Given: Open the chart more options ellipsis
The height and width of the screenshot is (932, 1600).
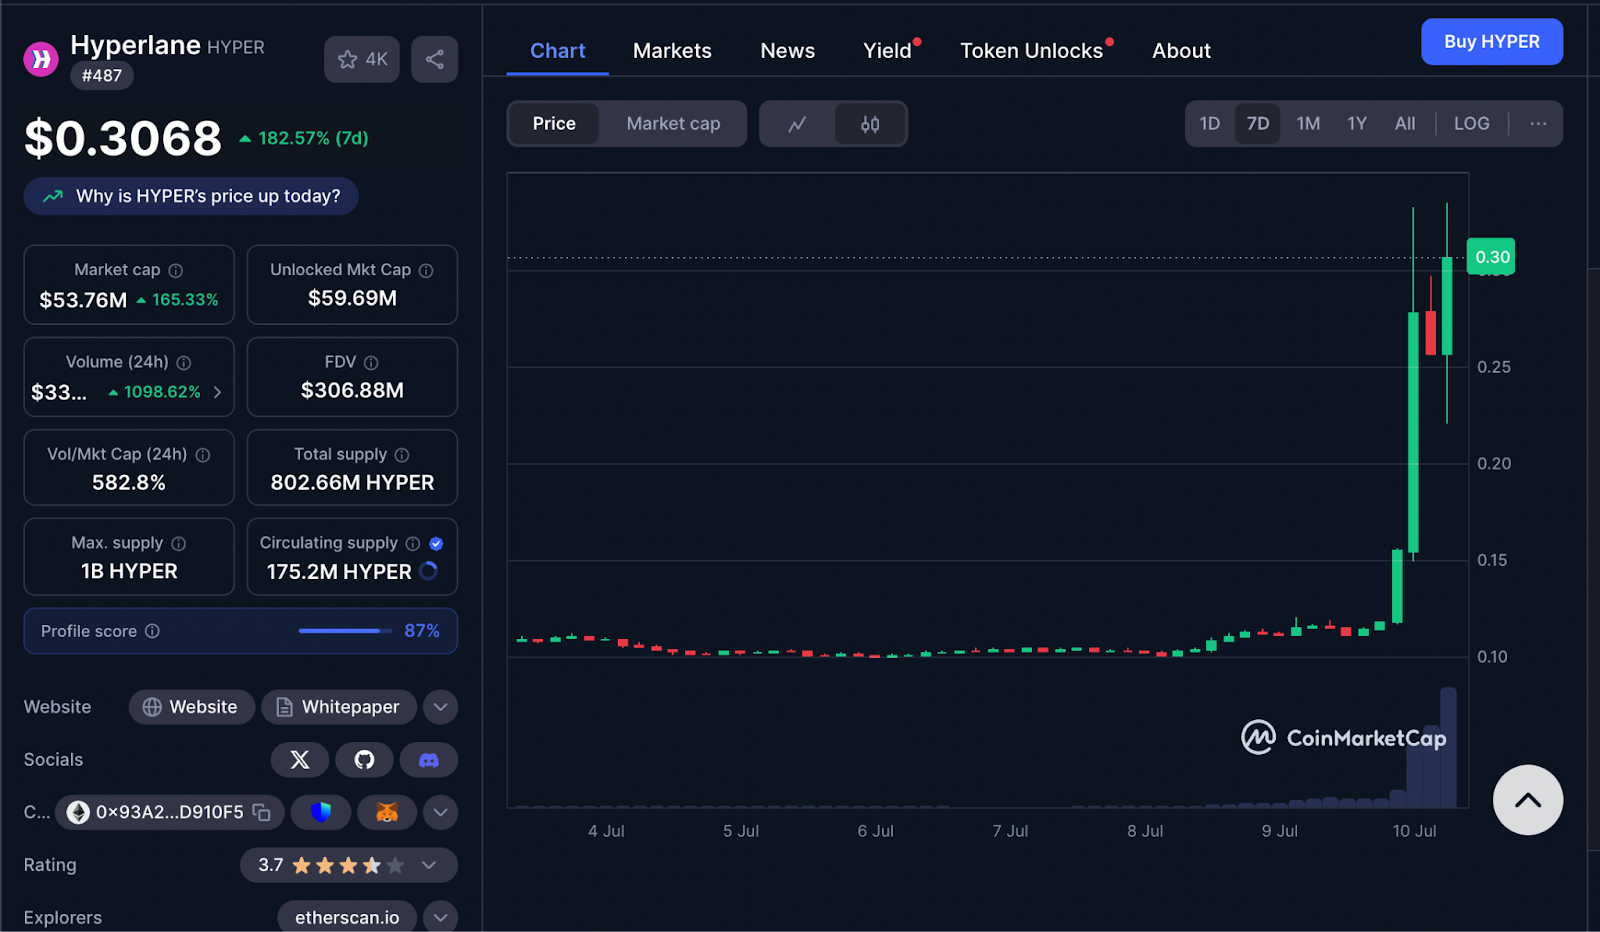Looking at the screenshot, I should click(x=1538, y=124).
